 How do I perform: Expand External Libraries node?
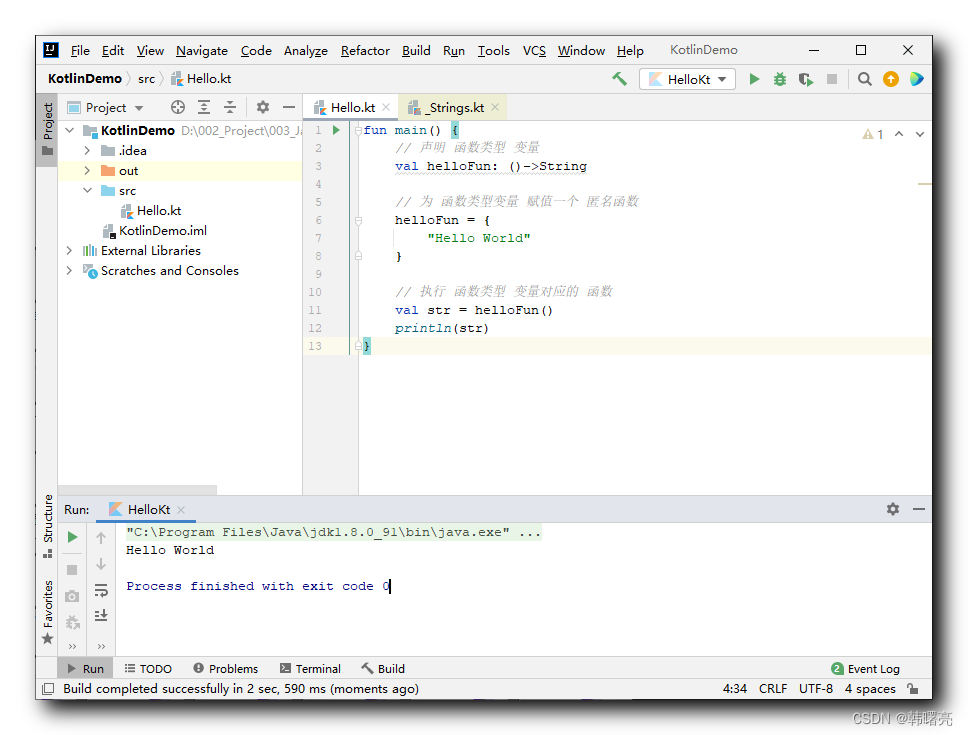click(69, 251)
